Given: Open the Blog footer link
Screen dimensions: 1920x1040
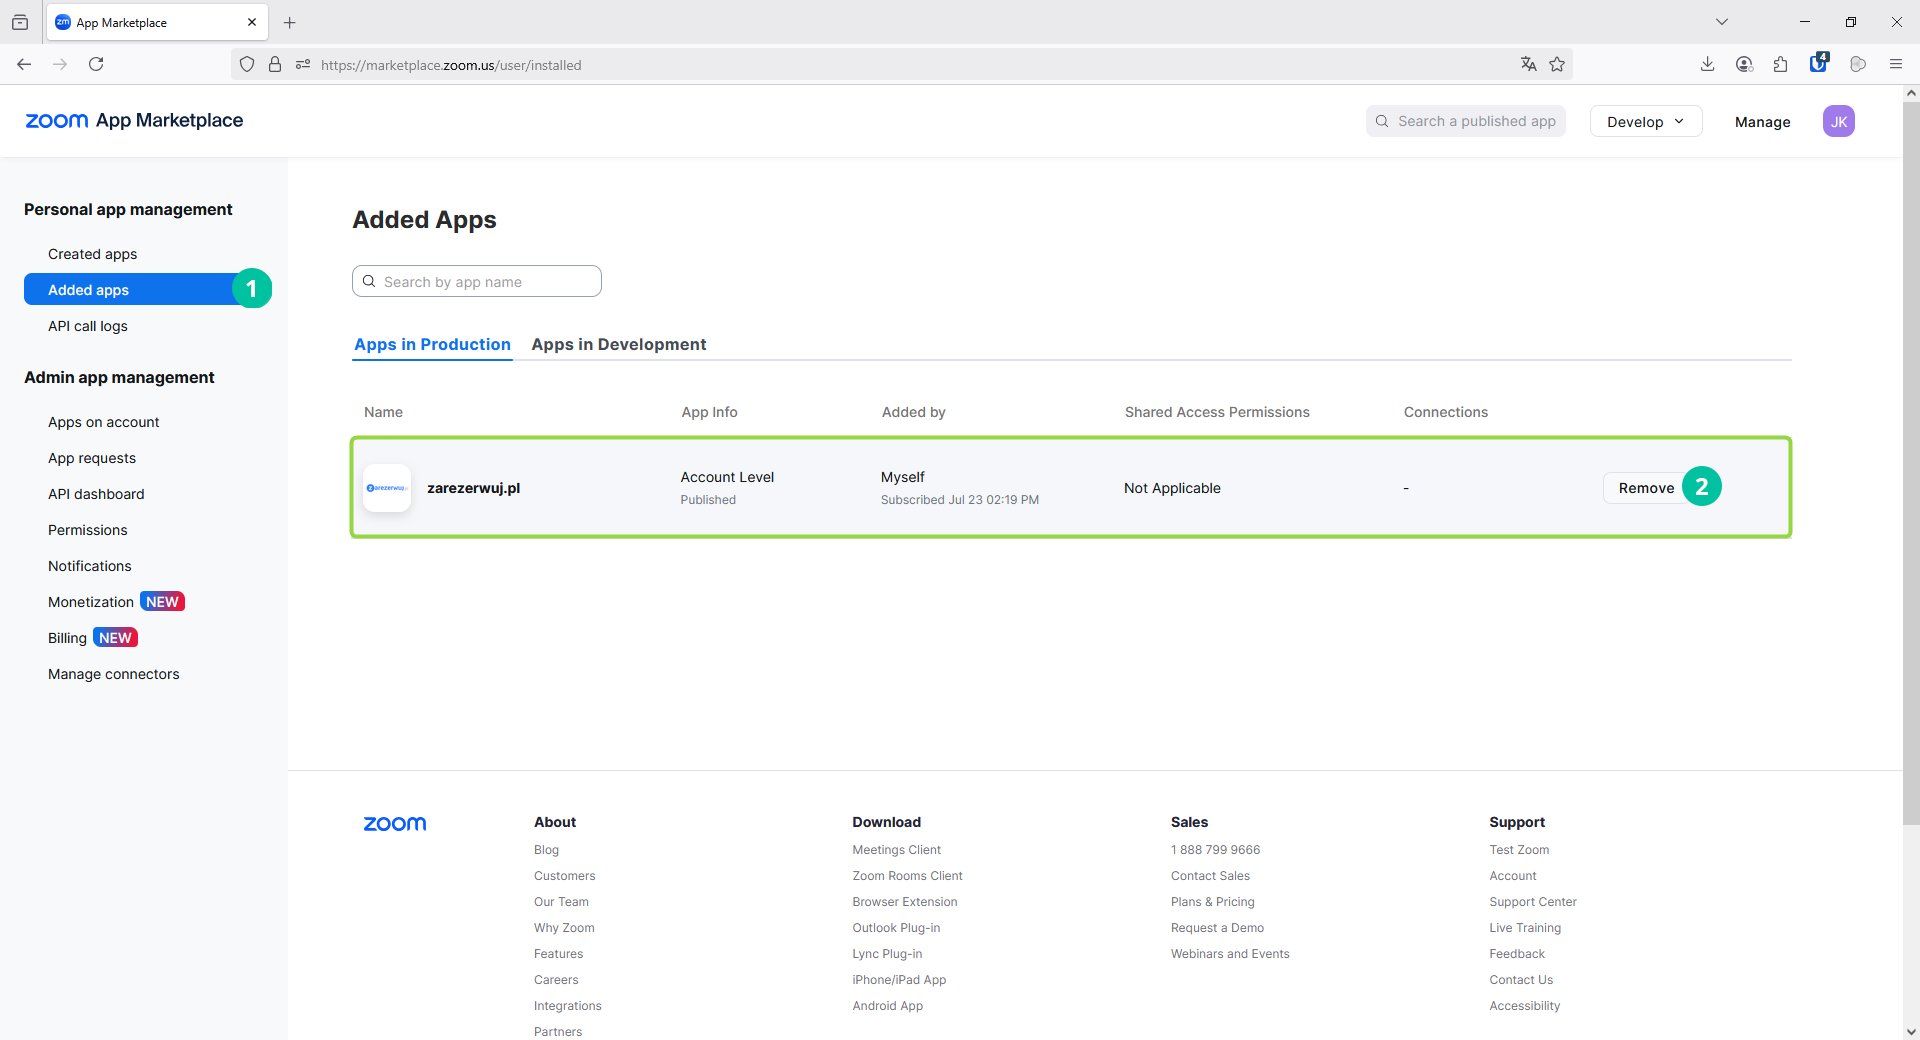Looking at the screenshot, I should click(x=546, y=850).
